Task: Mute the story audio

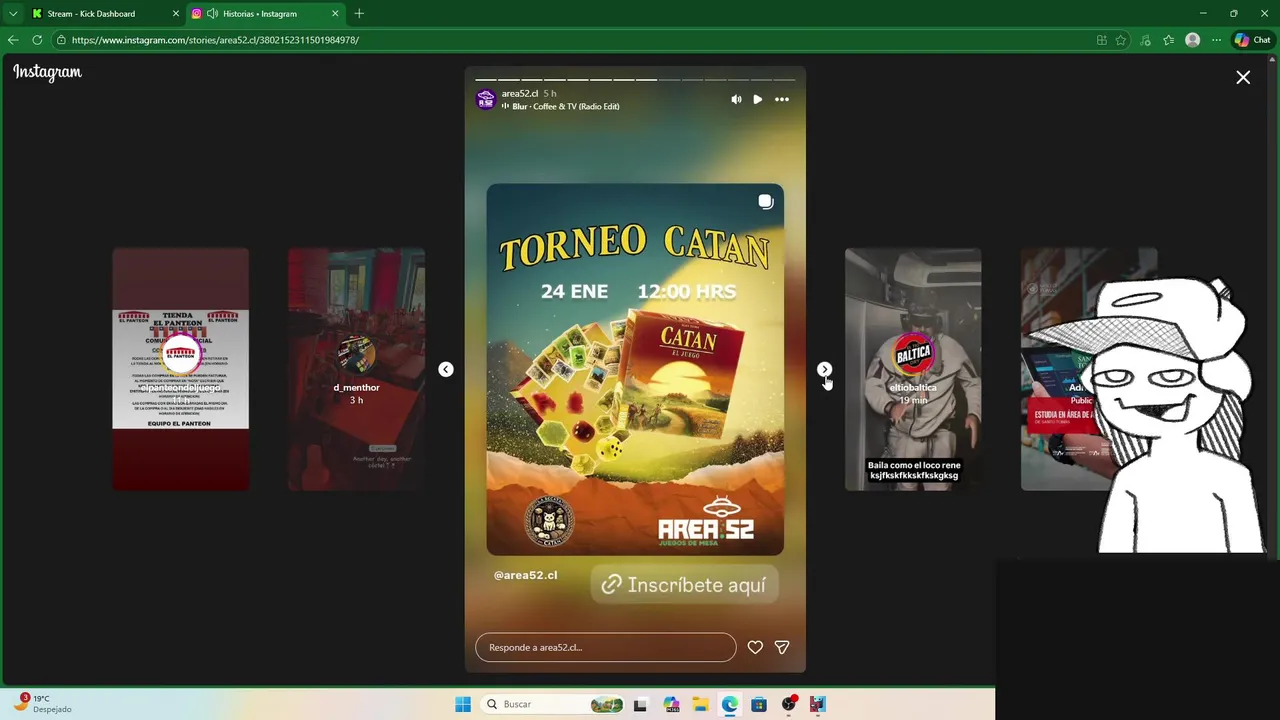Action: [736, 99]
